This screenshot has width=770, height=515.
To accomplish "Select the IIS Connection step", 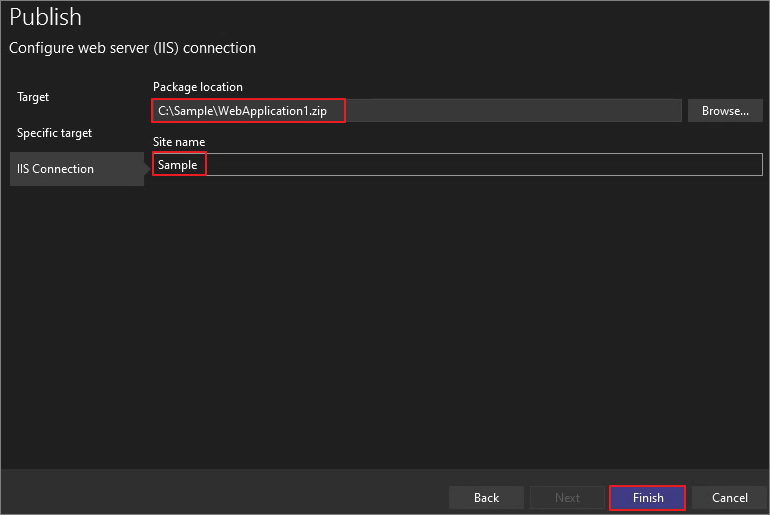I will pyautogui.click(x=77, y=168).
